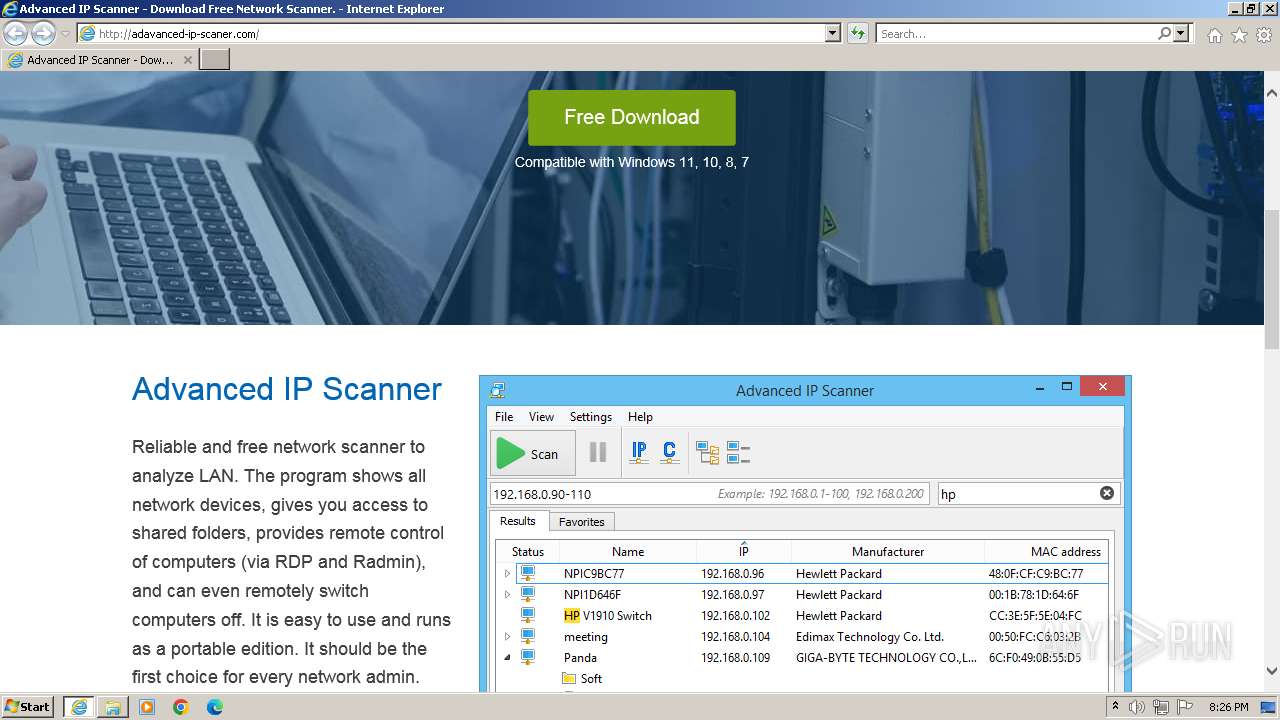Image resolution: width=1280 pixels, height=720 pixels.
Task: Go back with the browser Back arrow
Action: 15,34
